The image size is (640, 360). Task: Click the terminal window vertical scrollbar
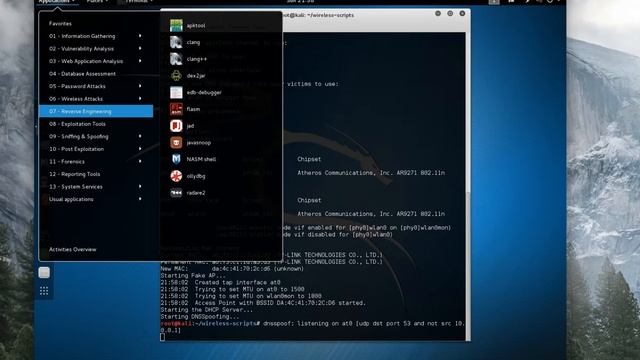468,186
